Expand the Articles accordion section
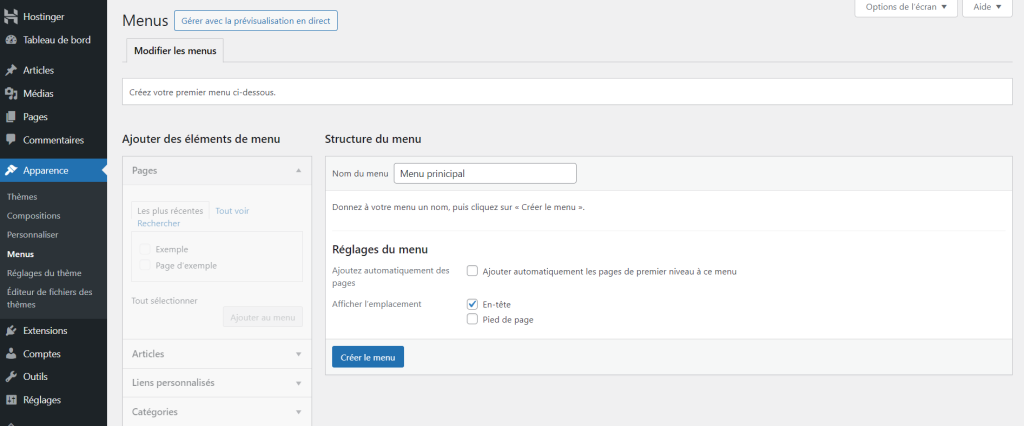The image size is (1024, 426). [x=216, y=354]
